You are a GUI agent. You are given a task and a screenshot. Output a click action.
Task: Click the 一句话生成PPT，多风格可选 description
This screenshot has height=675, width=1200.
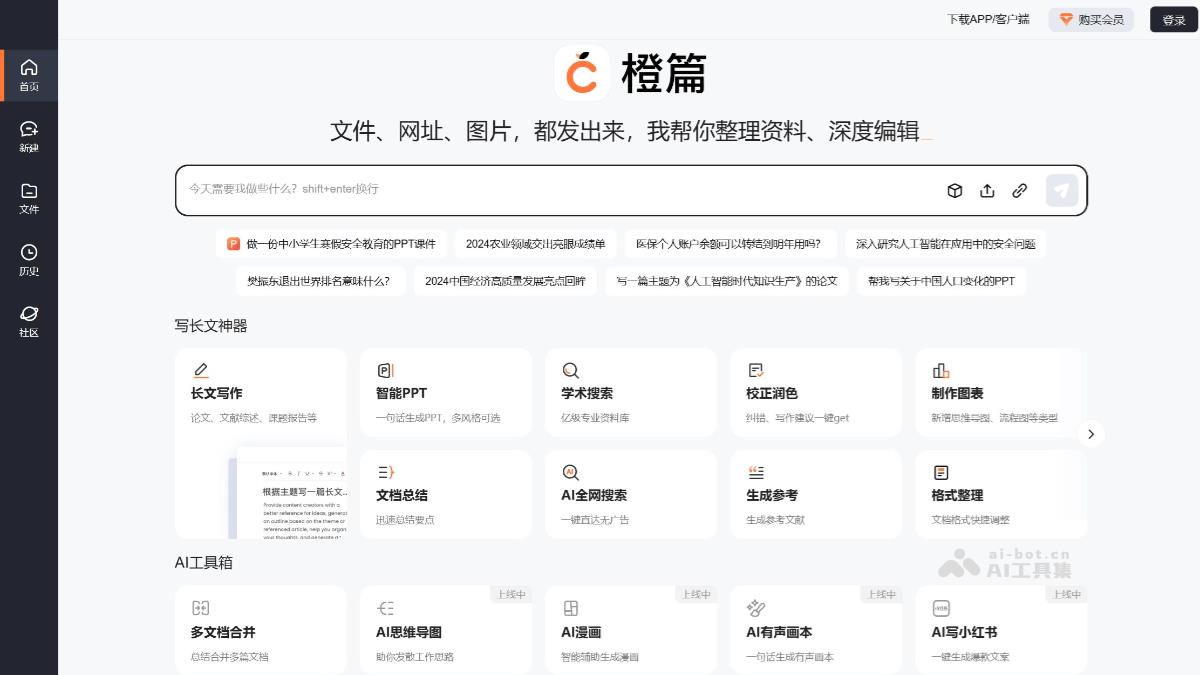pos(438,418)
